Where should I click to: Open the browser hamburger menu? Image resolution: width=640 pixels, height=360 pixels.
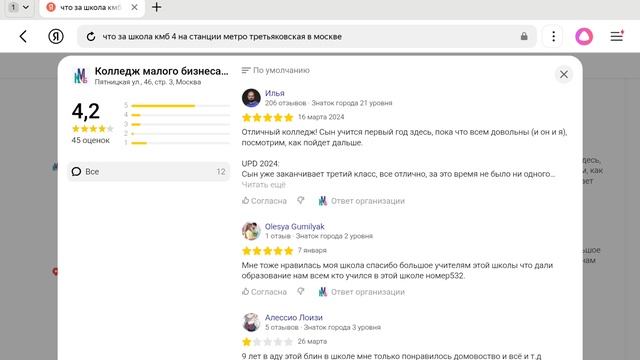tap(617, 36)
